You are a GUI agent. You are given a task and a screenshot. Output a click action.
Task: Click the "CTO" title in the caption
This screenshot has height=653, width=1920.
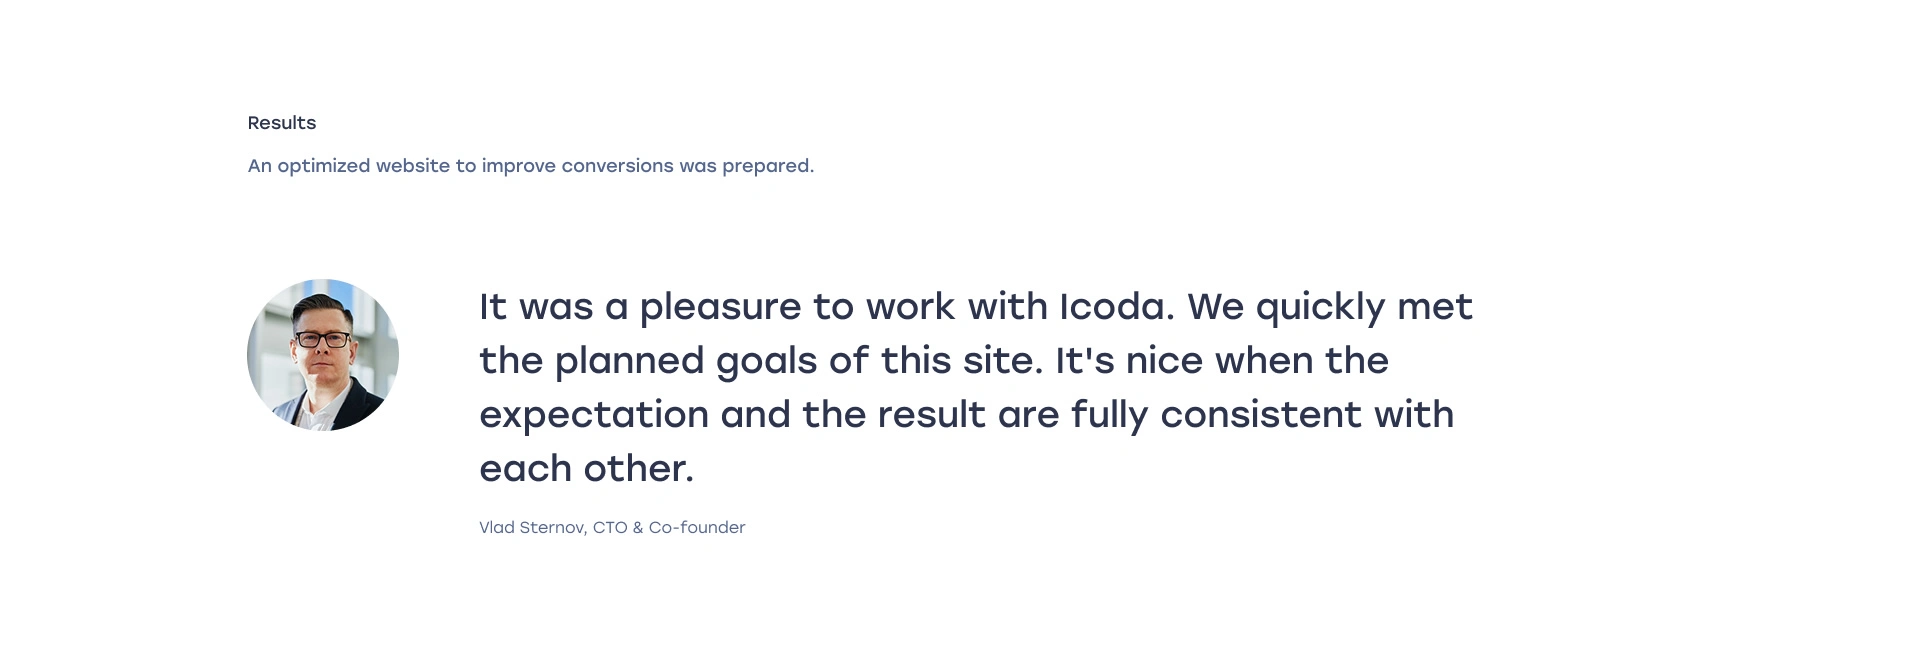pos(609,528)
